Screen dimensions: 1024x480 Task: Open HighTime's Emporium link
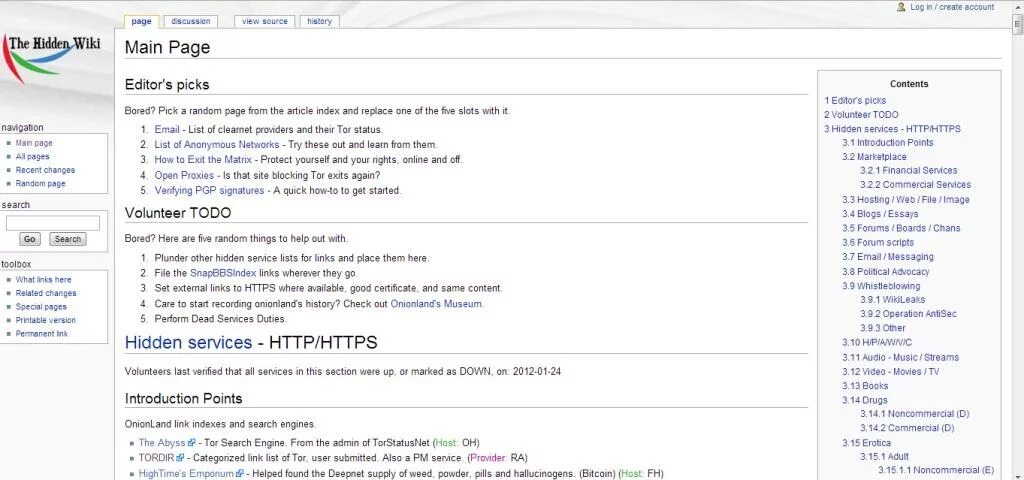tap(186, 473)
